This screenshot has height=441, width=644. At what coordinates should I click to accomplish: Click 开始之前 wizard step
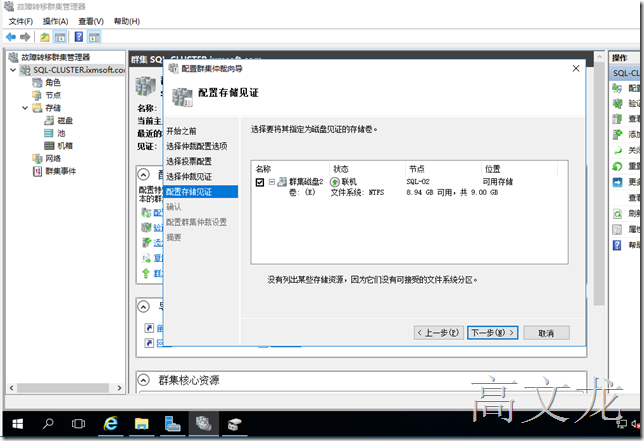point(181,131)
